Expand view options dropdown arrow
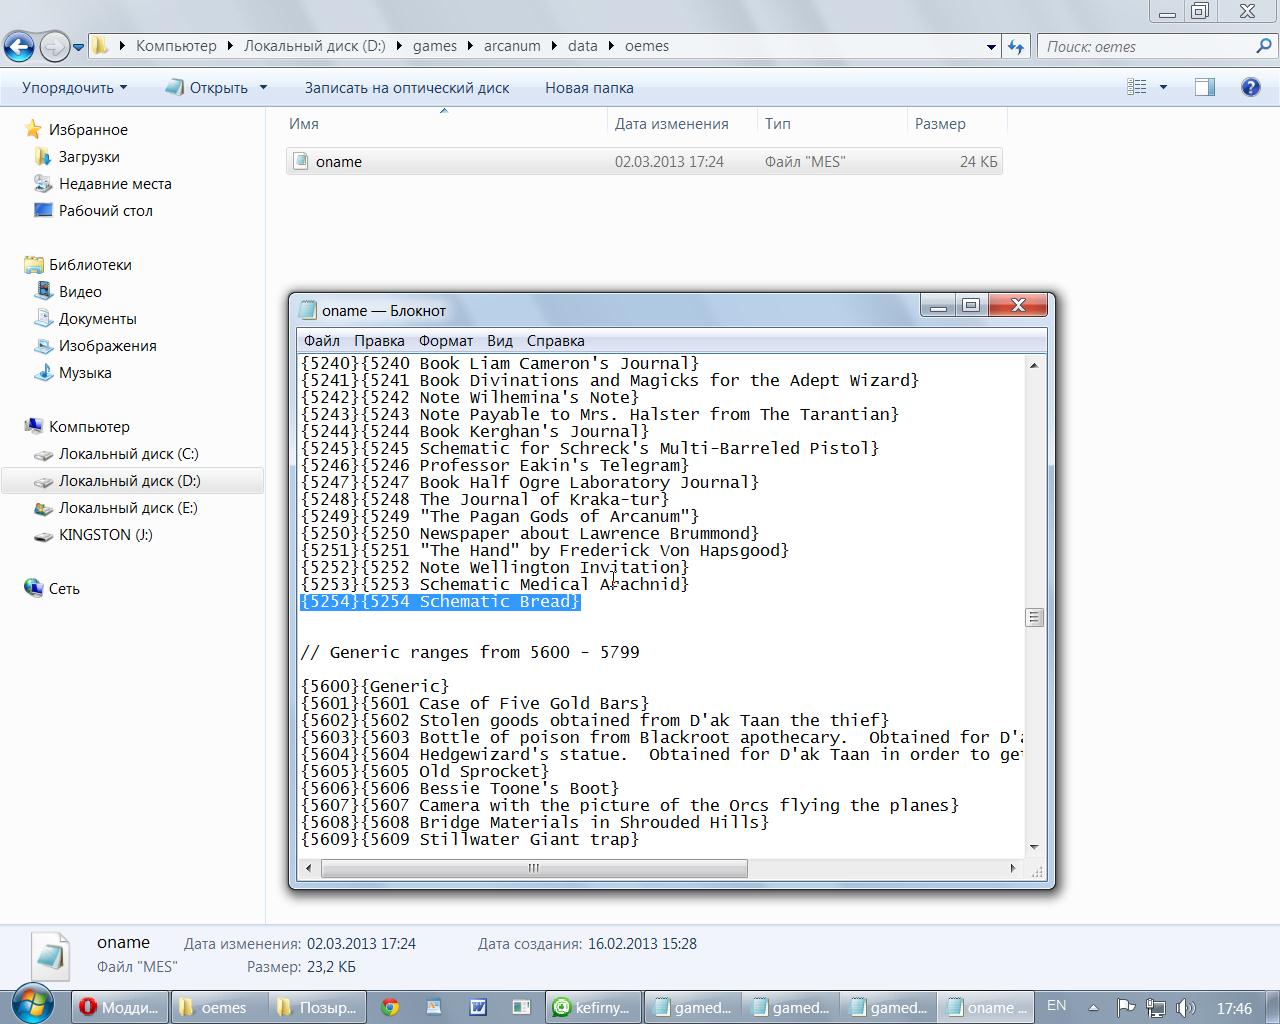The width and height of the screenshot is (1280, 1024). click(1163, 87)
